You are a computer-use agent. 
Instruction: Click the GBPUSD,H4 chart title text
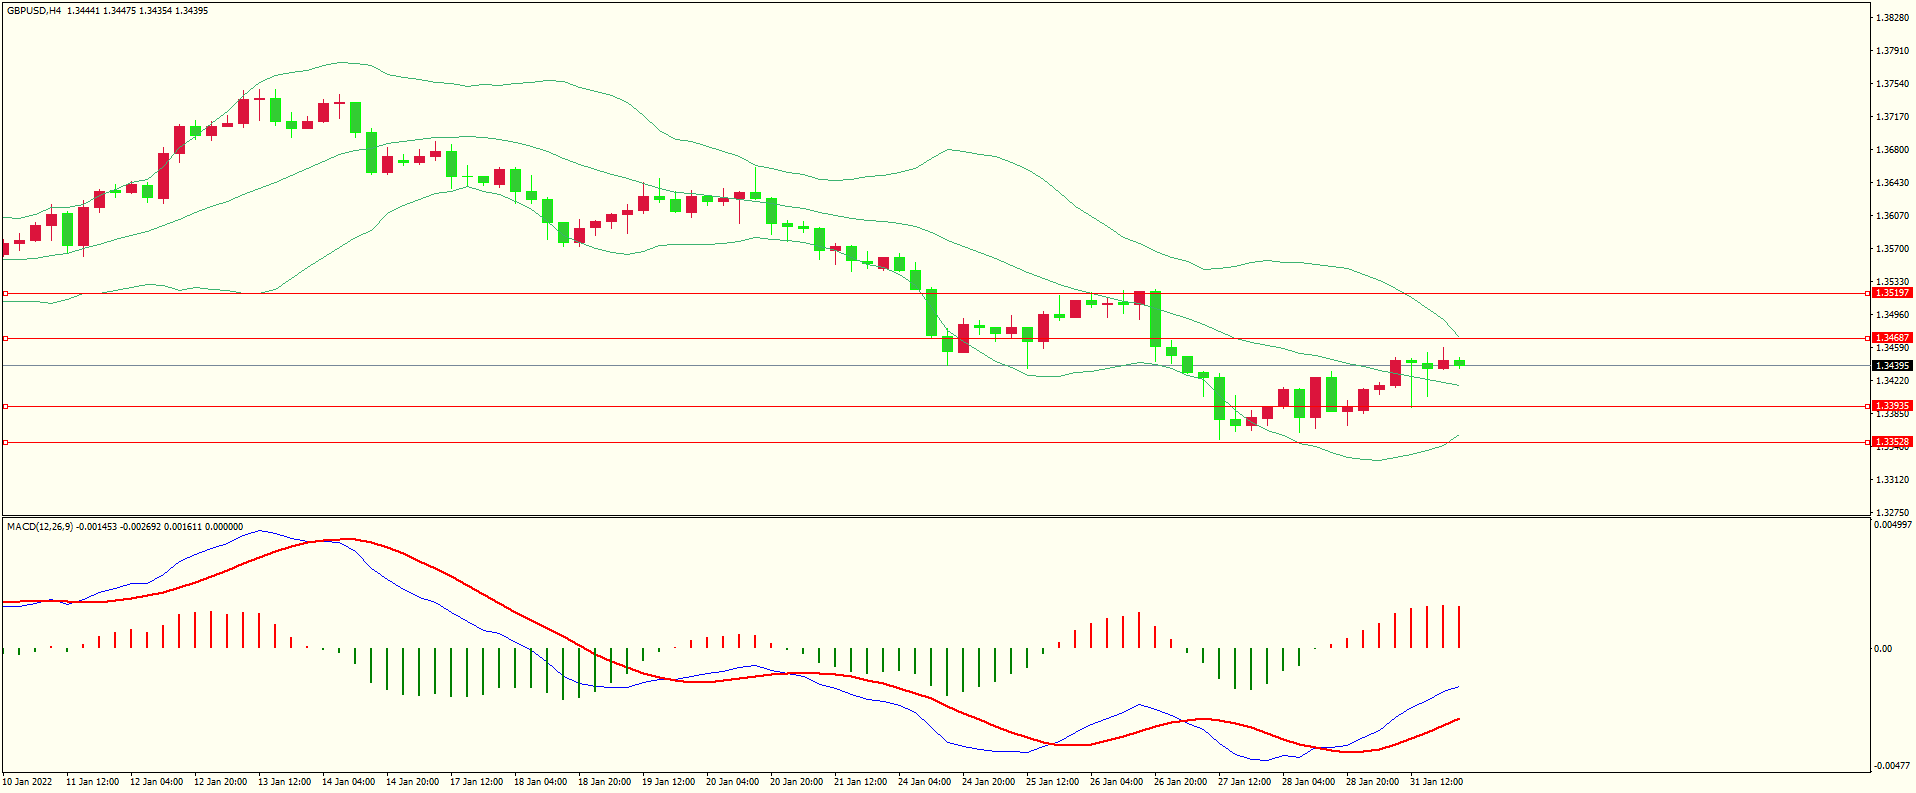pyautogui.click(x=34, y=11)
